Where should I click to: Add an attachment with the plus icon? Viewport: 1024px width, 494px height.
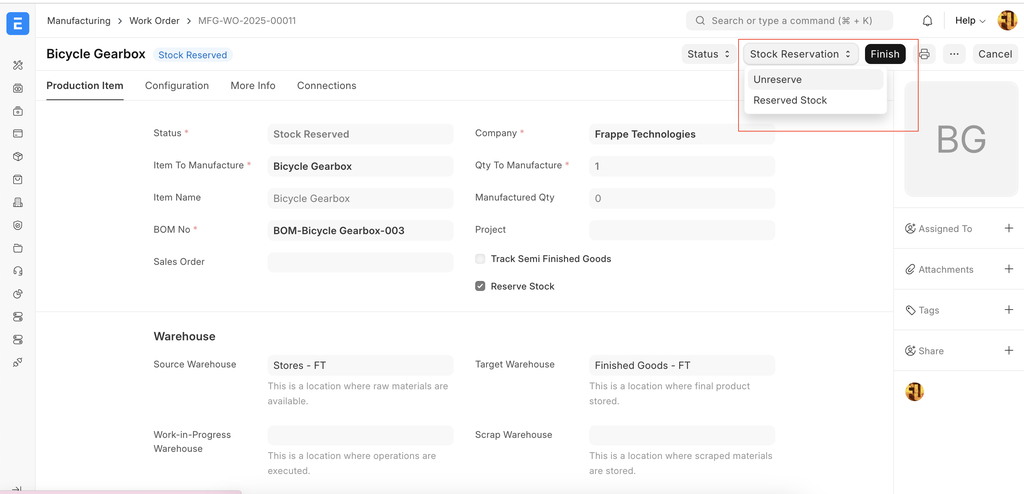[1008, 269]
